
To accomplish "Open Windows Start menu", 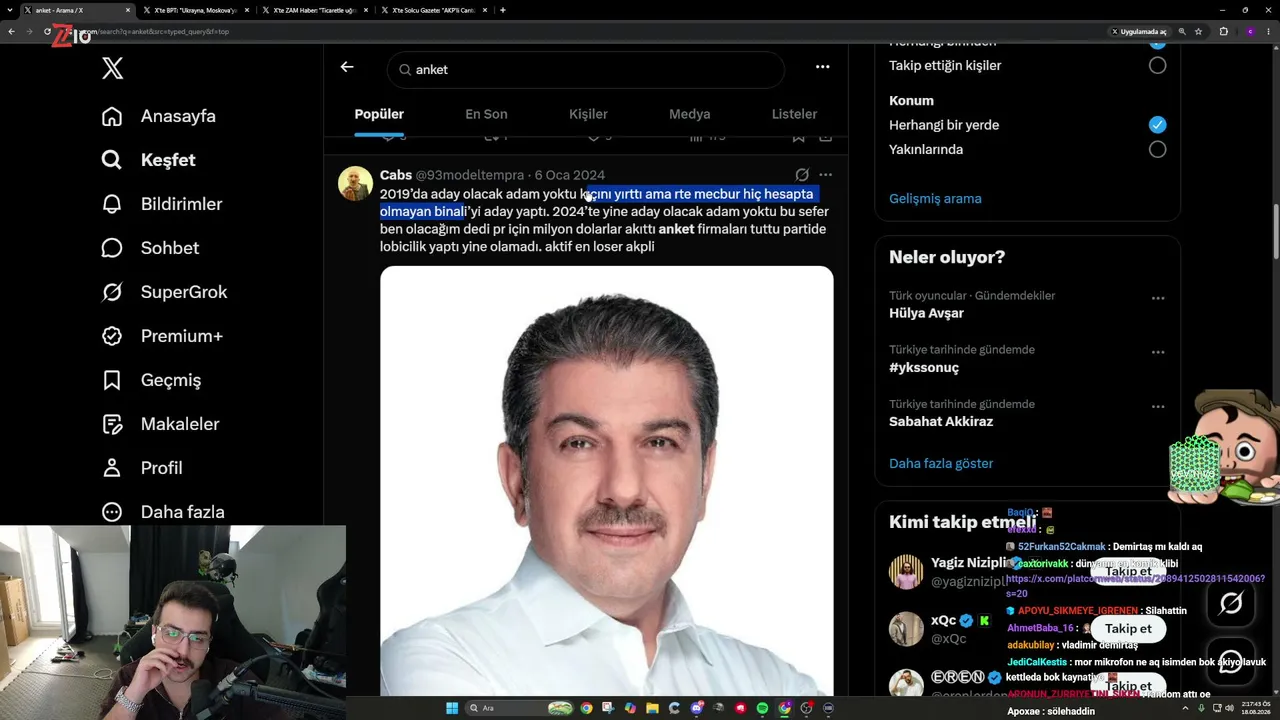I will 452,708.
